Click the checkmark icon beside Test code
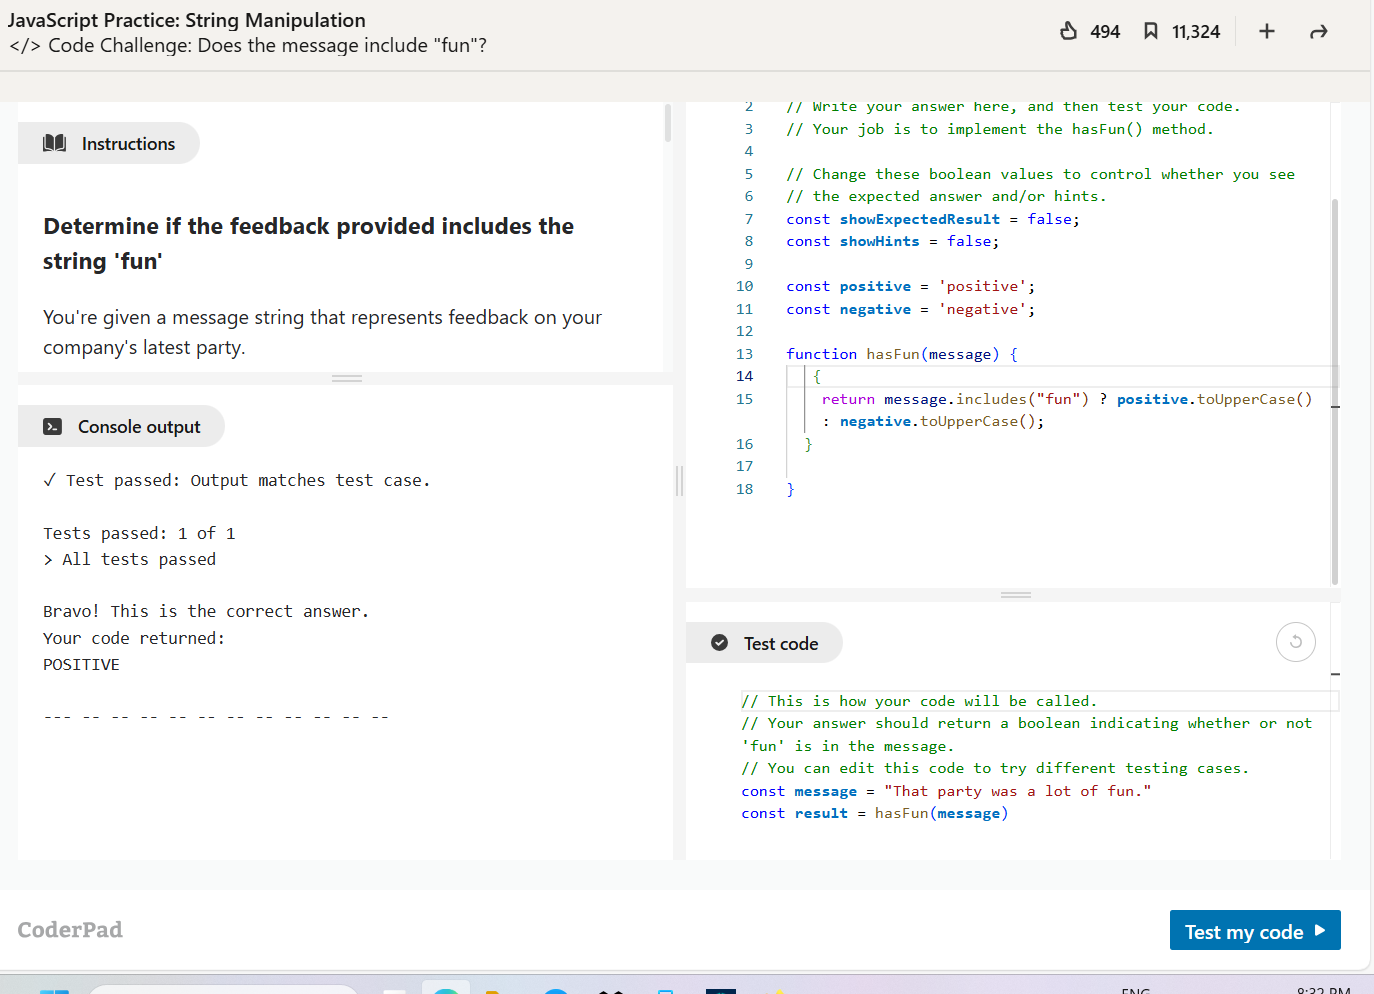 719,643
